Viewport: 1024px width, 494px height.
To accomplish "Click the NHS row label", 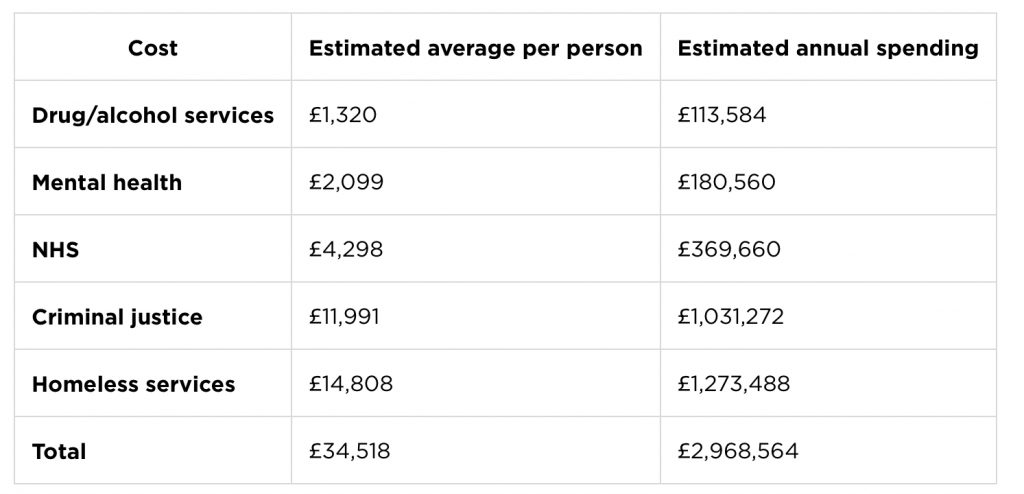I will click(55, 249).
